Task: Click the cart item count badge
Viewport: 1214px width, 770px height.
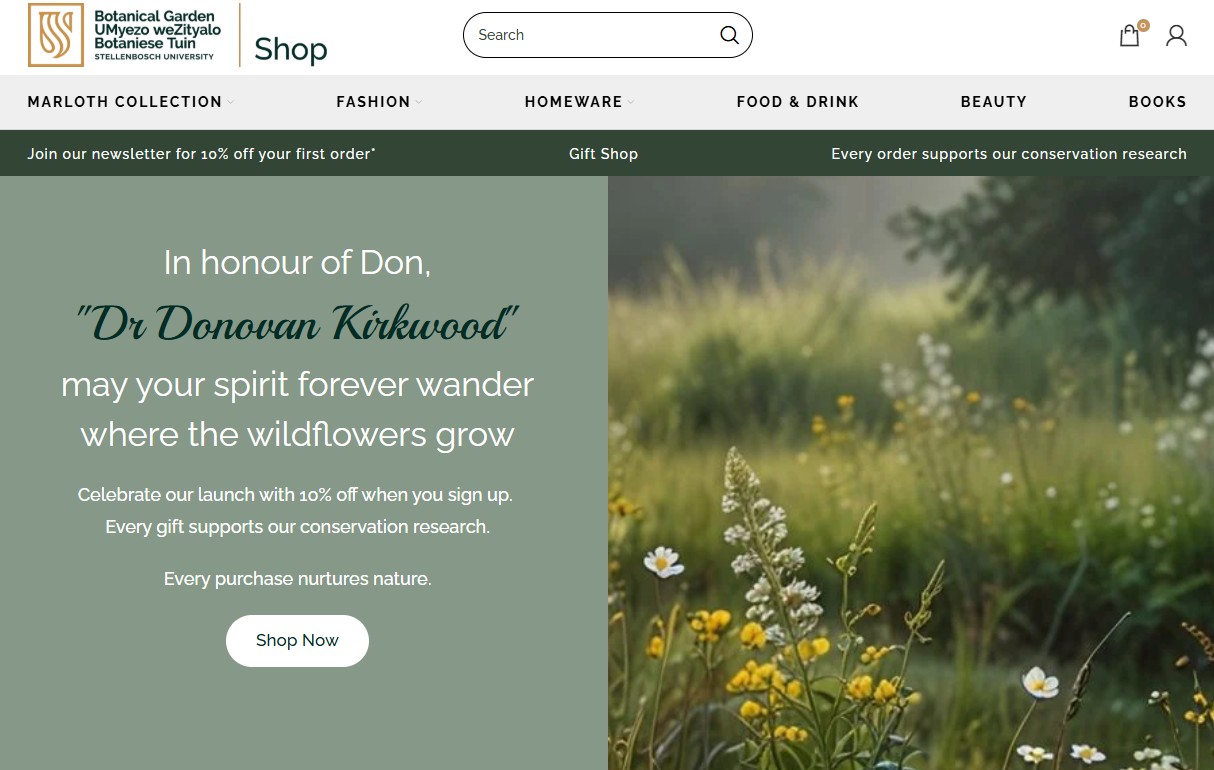Action: (x=1143, y=25)
